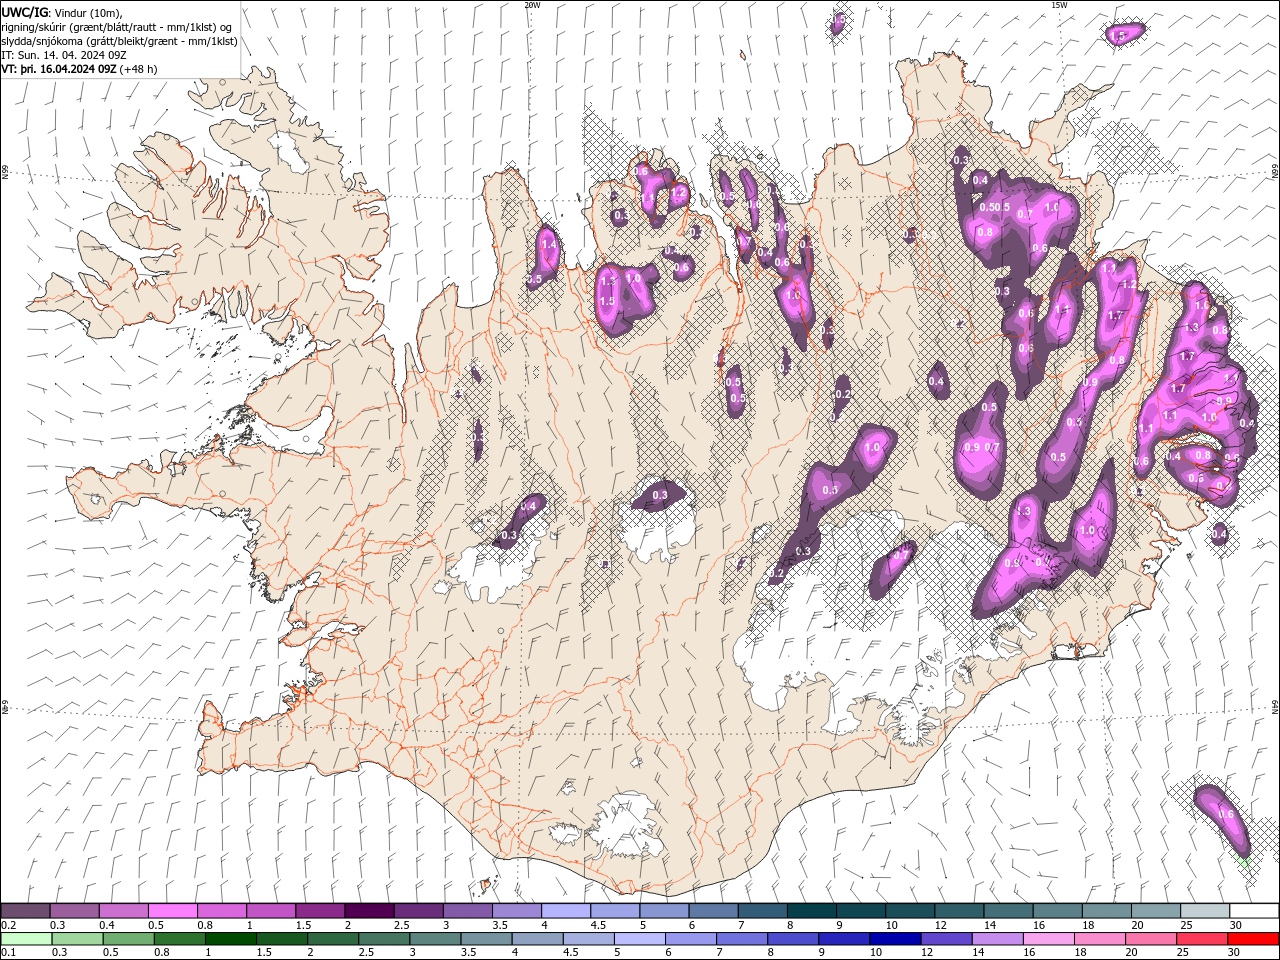Viewport: 1280px width, 960px height.
Task: Click the upper legend swatch between 0.2 and 0.3
Action: (x=25, y=911)
